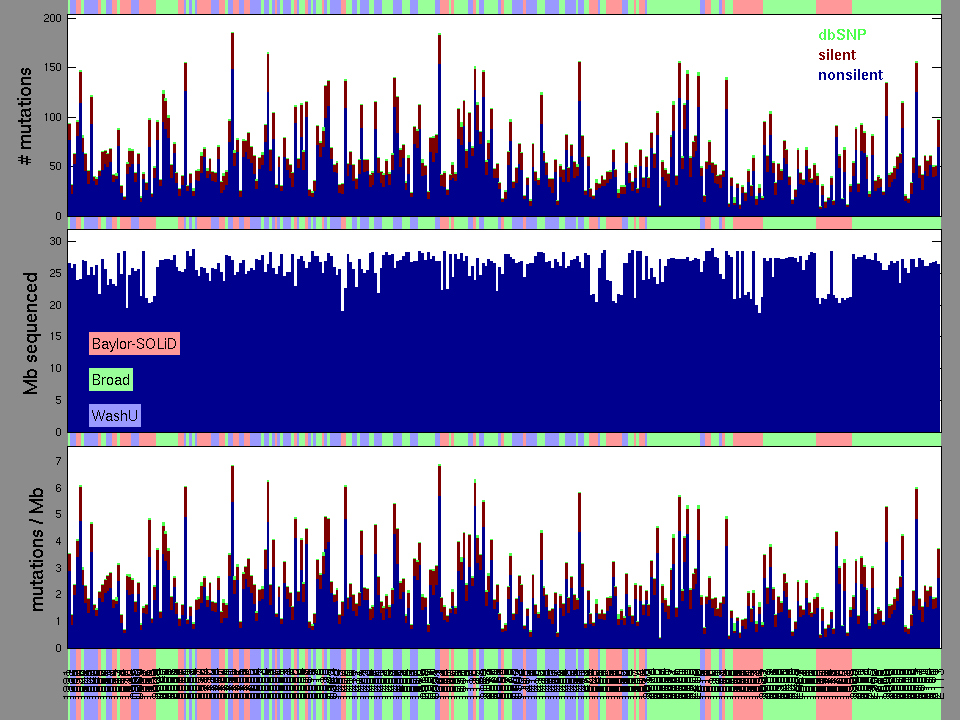Select the 150 tick on the # mutations axis
The width and height of the screenshot is (960, 720).
(x=50, y=68)
